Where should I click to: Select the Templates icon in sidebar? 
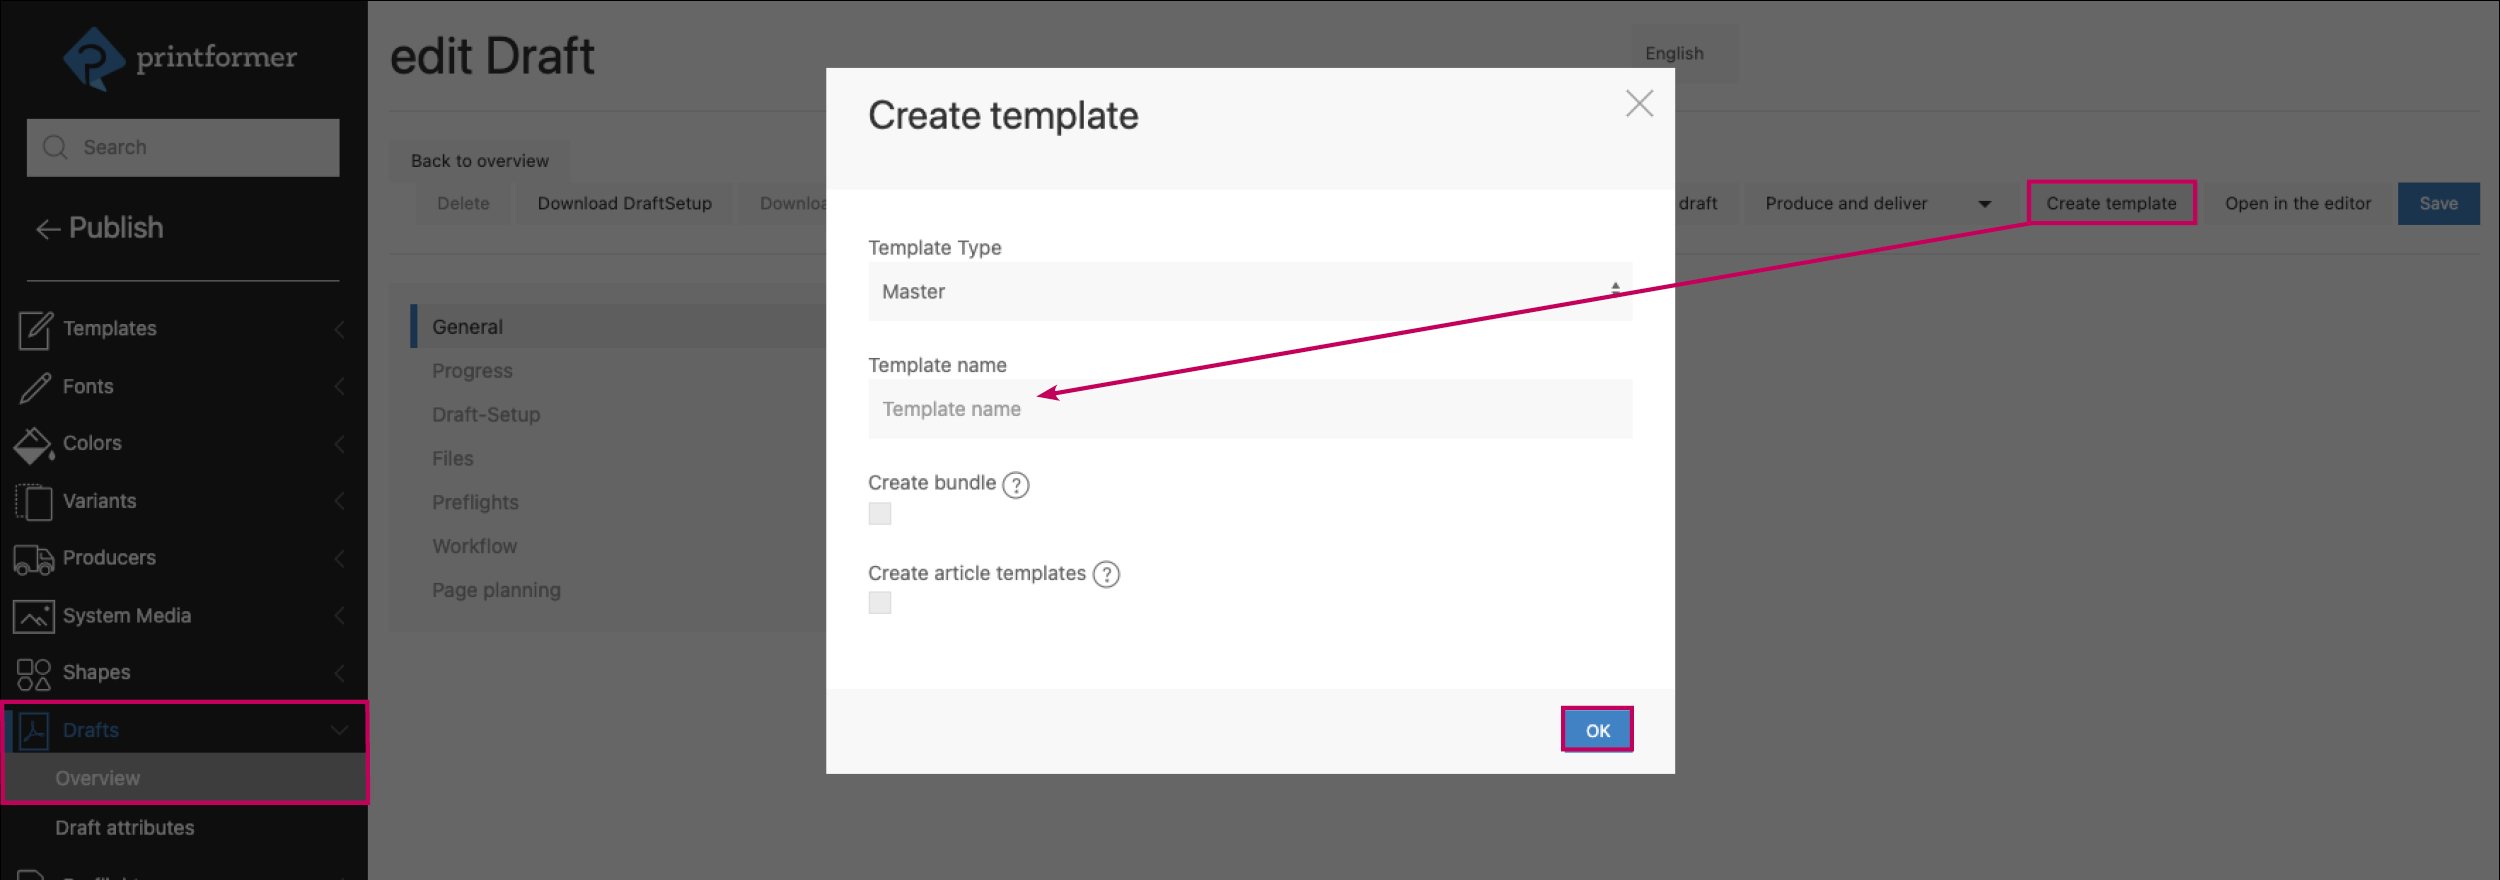point(33,328)
